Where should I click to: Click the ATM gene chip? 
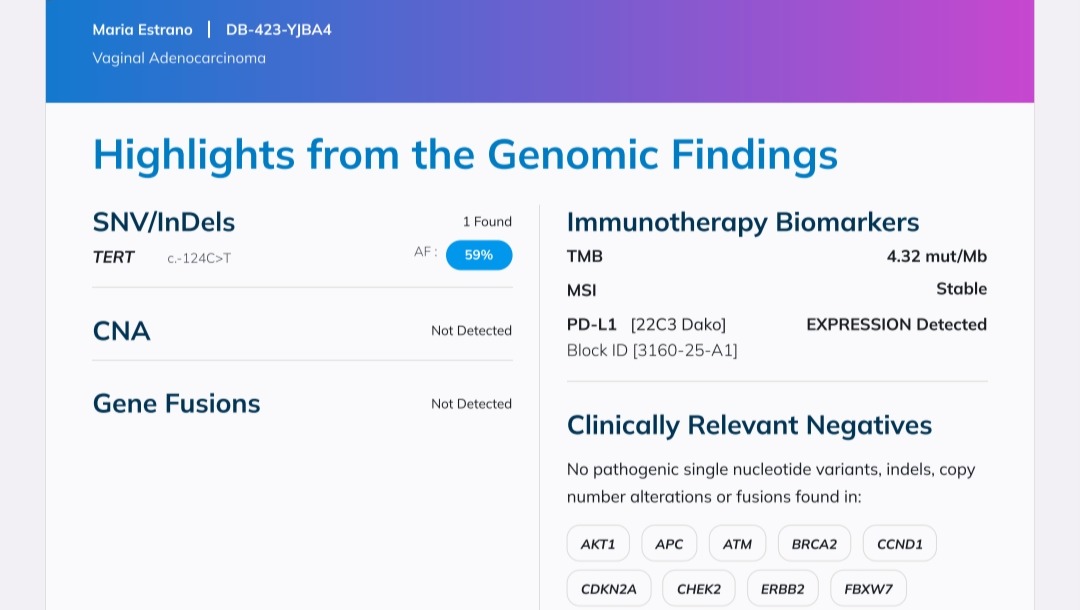coord(737,544)
